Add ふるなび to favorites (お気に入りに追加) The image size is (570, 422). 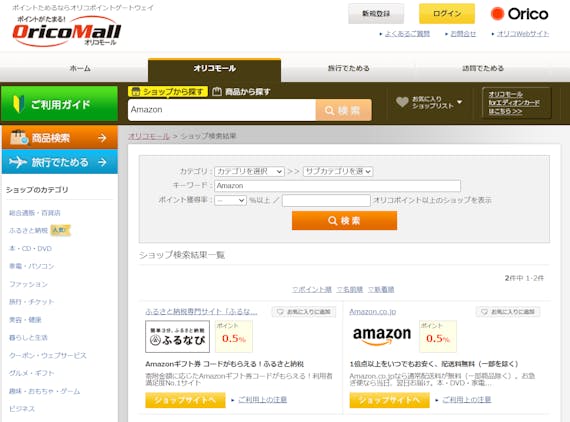click(304, 312)
